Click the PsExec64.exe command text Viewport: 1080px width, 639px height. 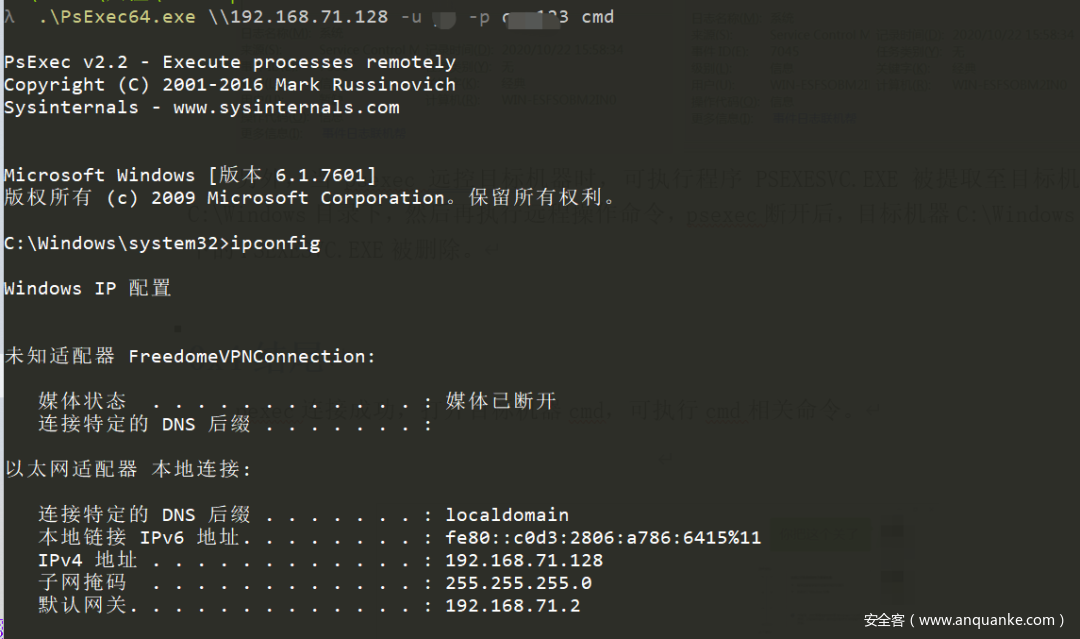coord(116,17)
